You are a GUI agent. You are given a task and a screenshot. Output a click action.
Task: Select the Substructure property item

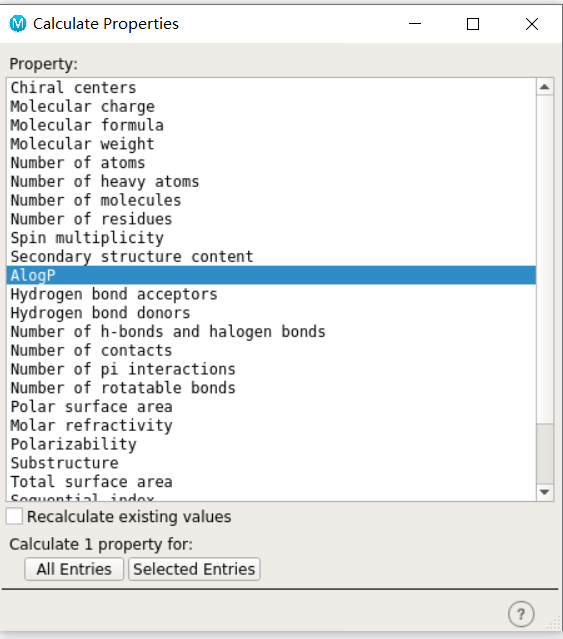pyautogui.click(x=271, y=463)
